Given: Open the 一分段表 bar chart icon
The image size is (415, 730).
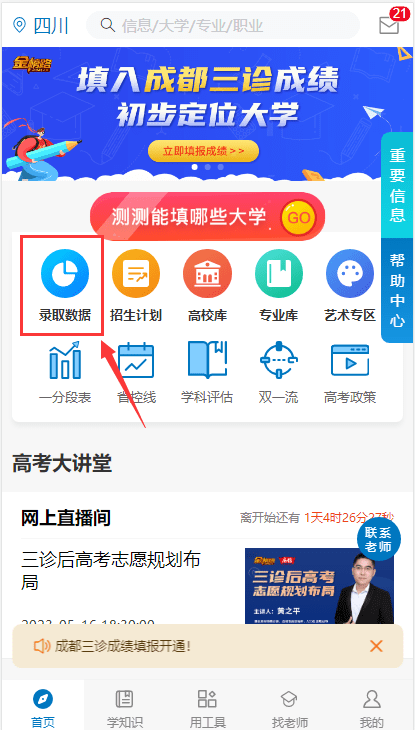Looking at the screenshot, I should [65, 360].
